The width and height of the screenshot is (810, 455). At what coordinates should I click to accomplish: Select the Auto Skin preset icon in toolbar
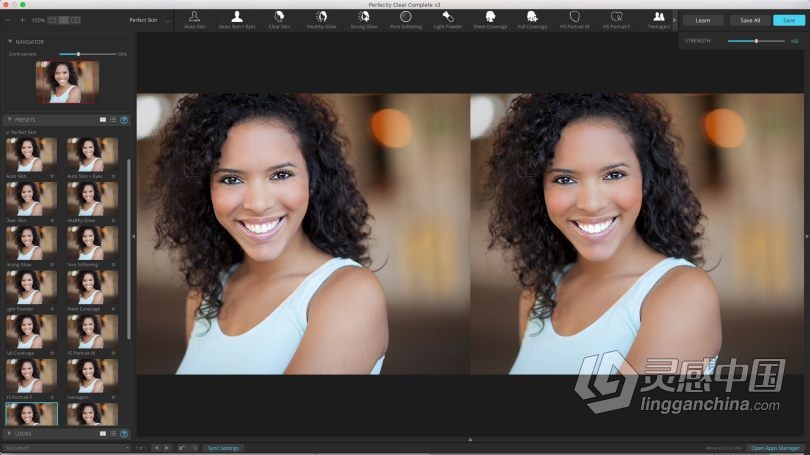[194, 20]
